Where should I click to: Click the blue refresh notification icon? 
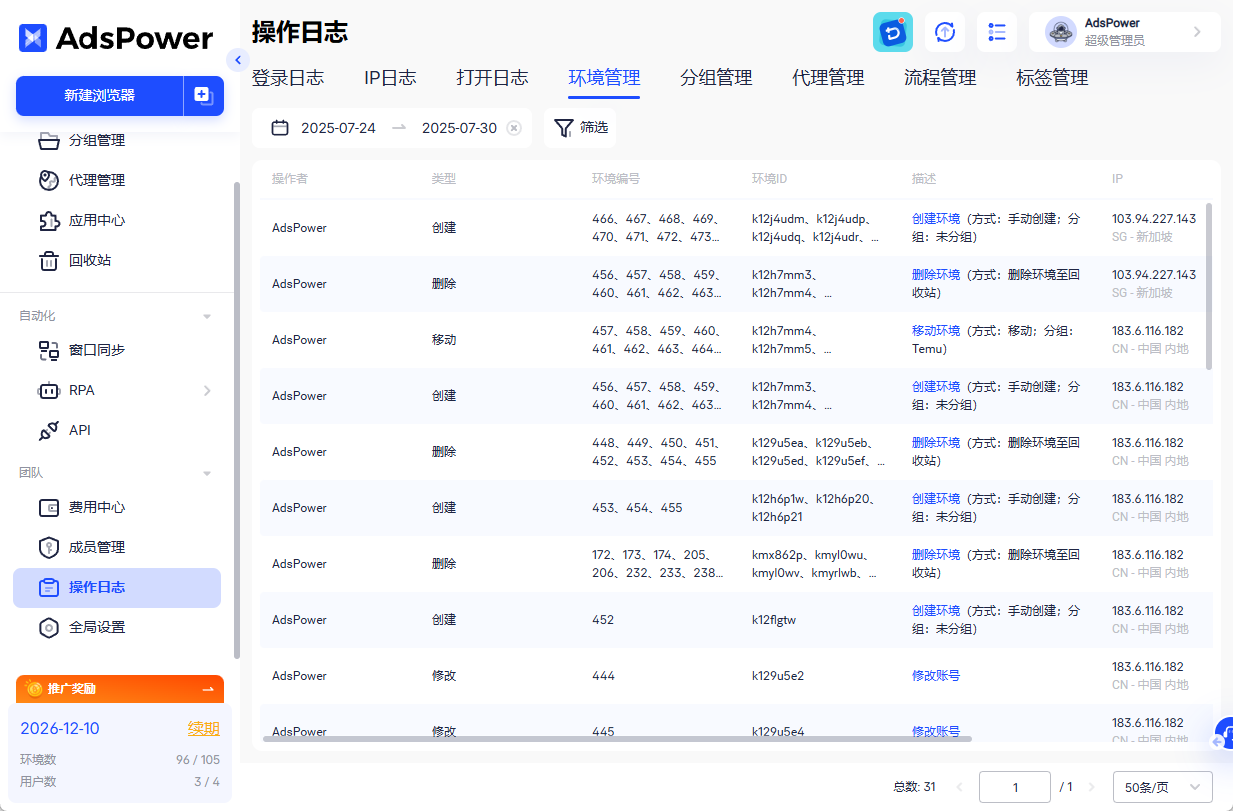coord(893,32)
